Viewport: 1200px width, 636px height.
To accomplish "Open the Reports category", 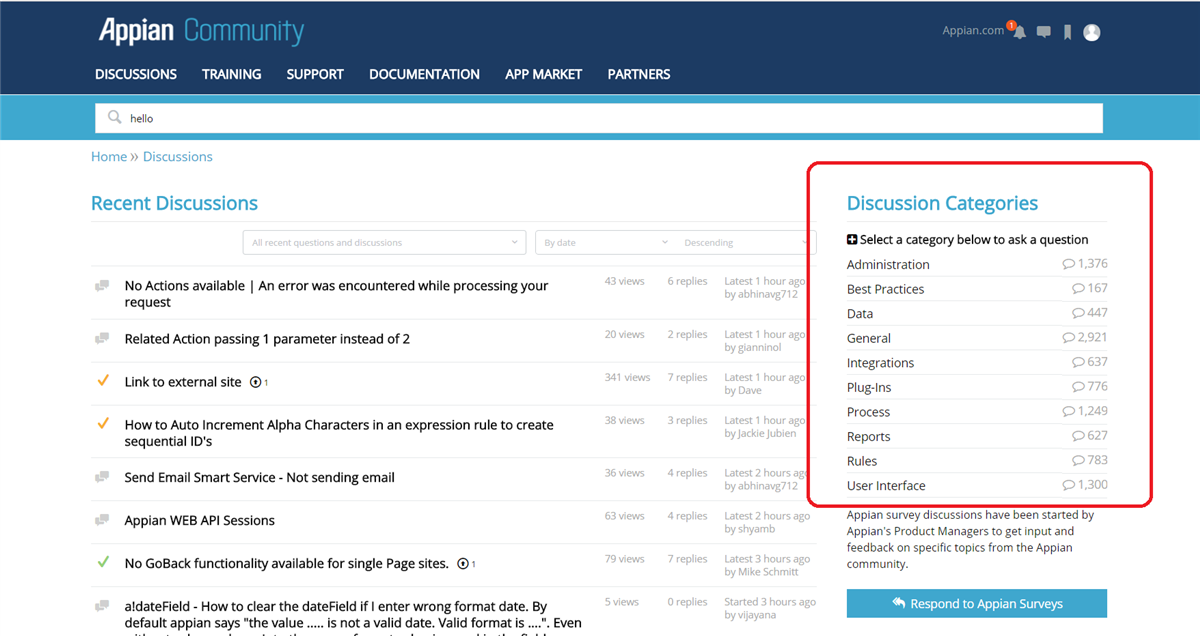I will 868,436.
